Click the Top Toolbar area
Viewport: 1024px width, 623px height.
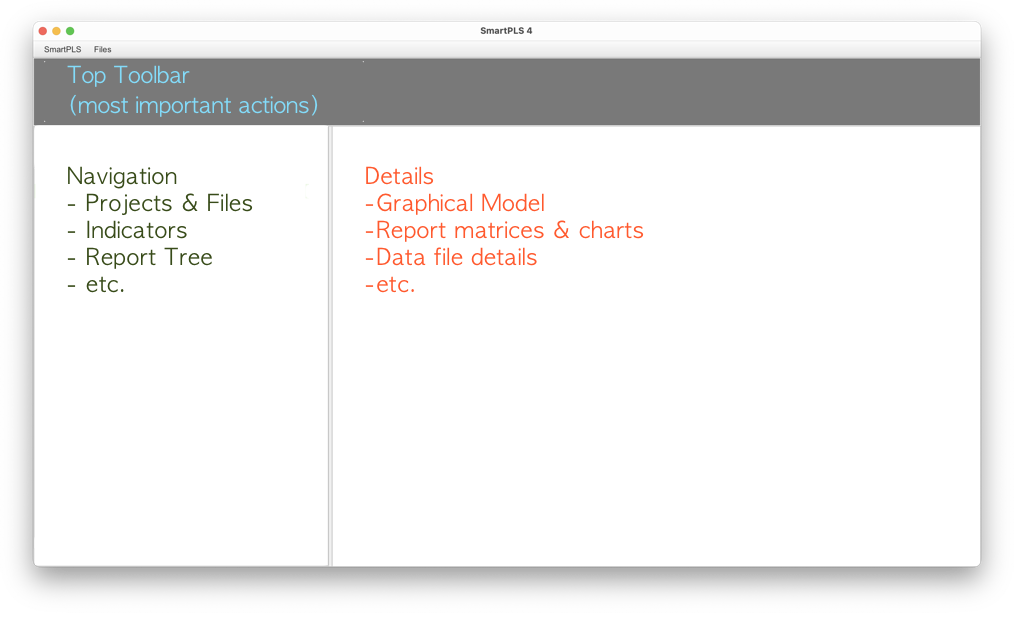pyautogui.click(x=128, y=74)
